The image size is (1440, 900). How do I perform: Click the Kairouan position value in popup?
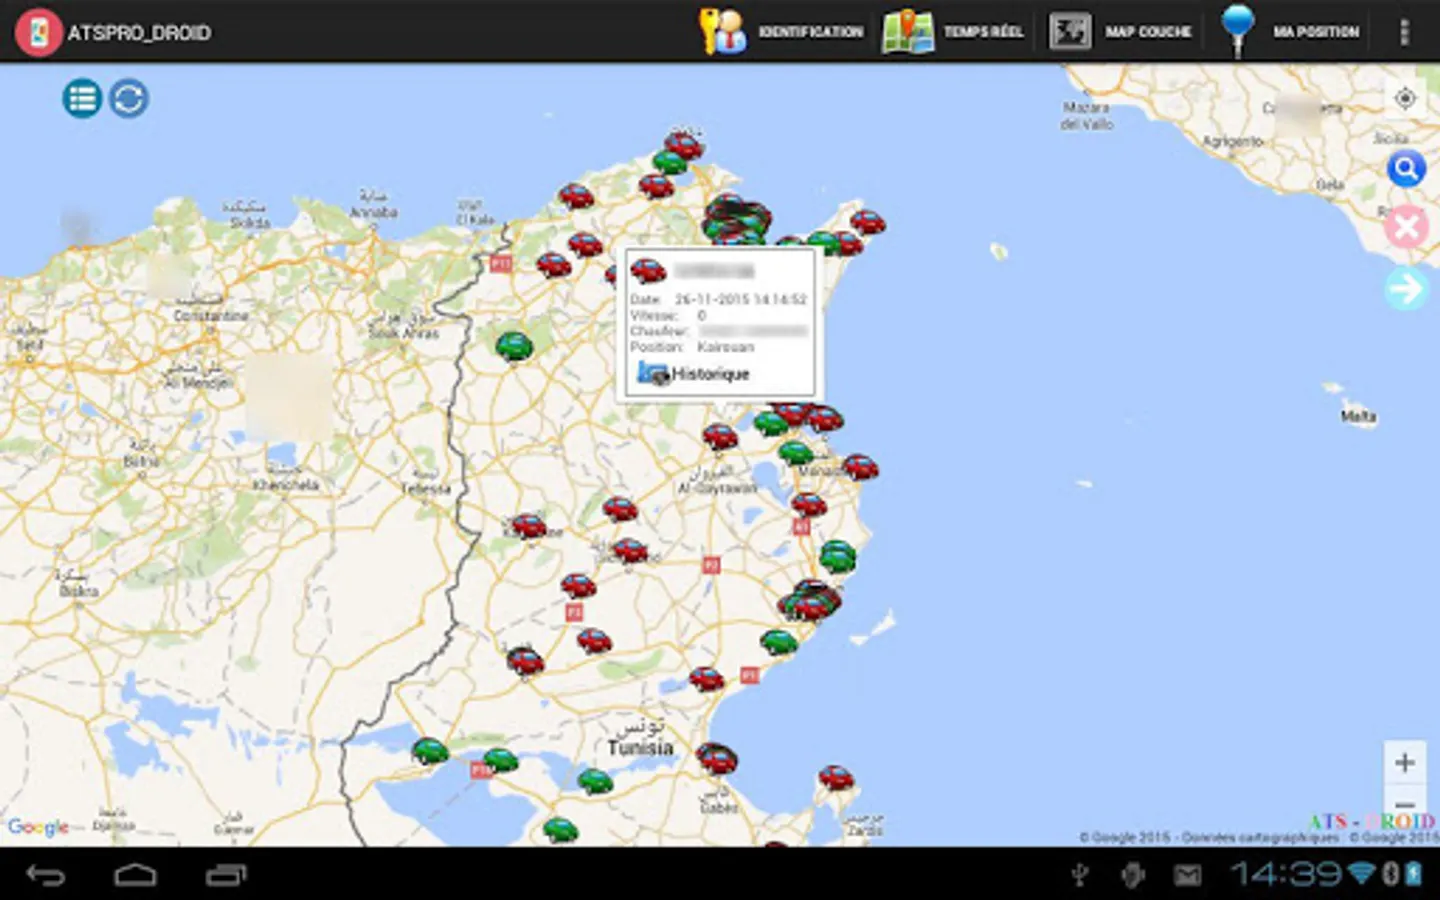725,347
